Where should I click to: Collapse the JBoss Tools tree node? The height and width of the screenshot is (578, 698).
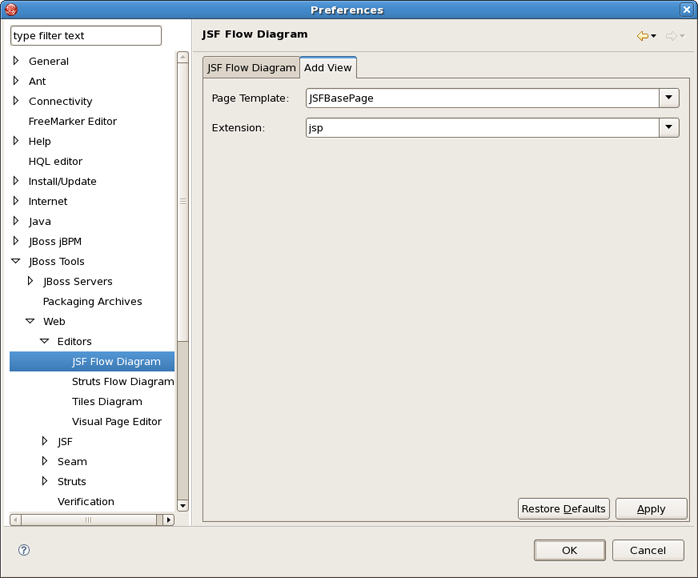(x=16, y=261)
